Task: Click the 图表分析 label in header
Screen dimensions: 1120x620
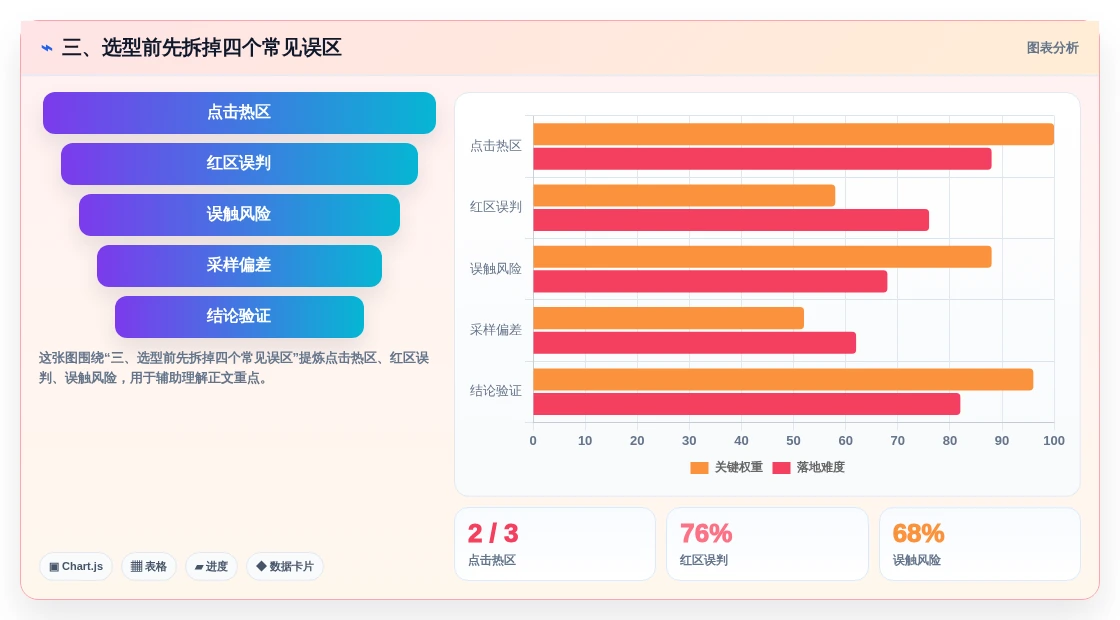Action: tap(1052, 48)
